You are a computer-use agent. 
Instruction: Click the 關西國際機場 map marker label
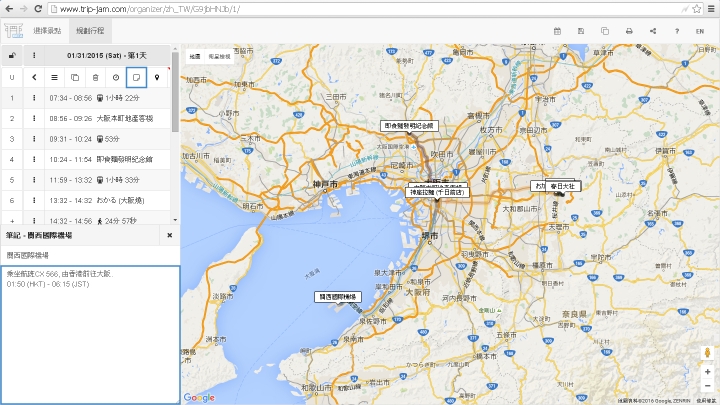[338, 297]
